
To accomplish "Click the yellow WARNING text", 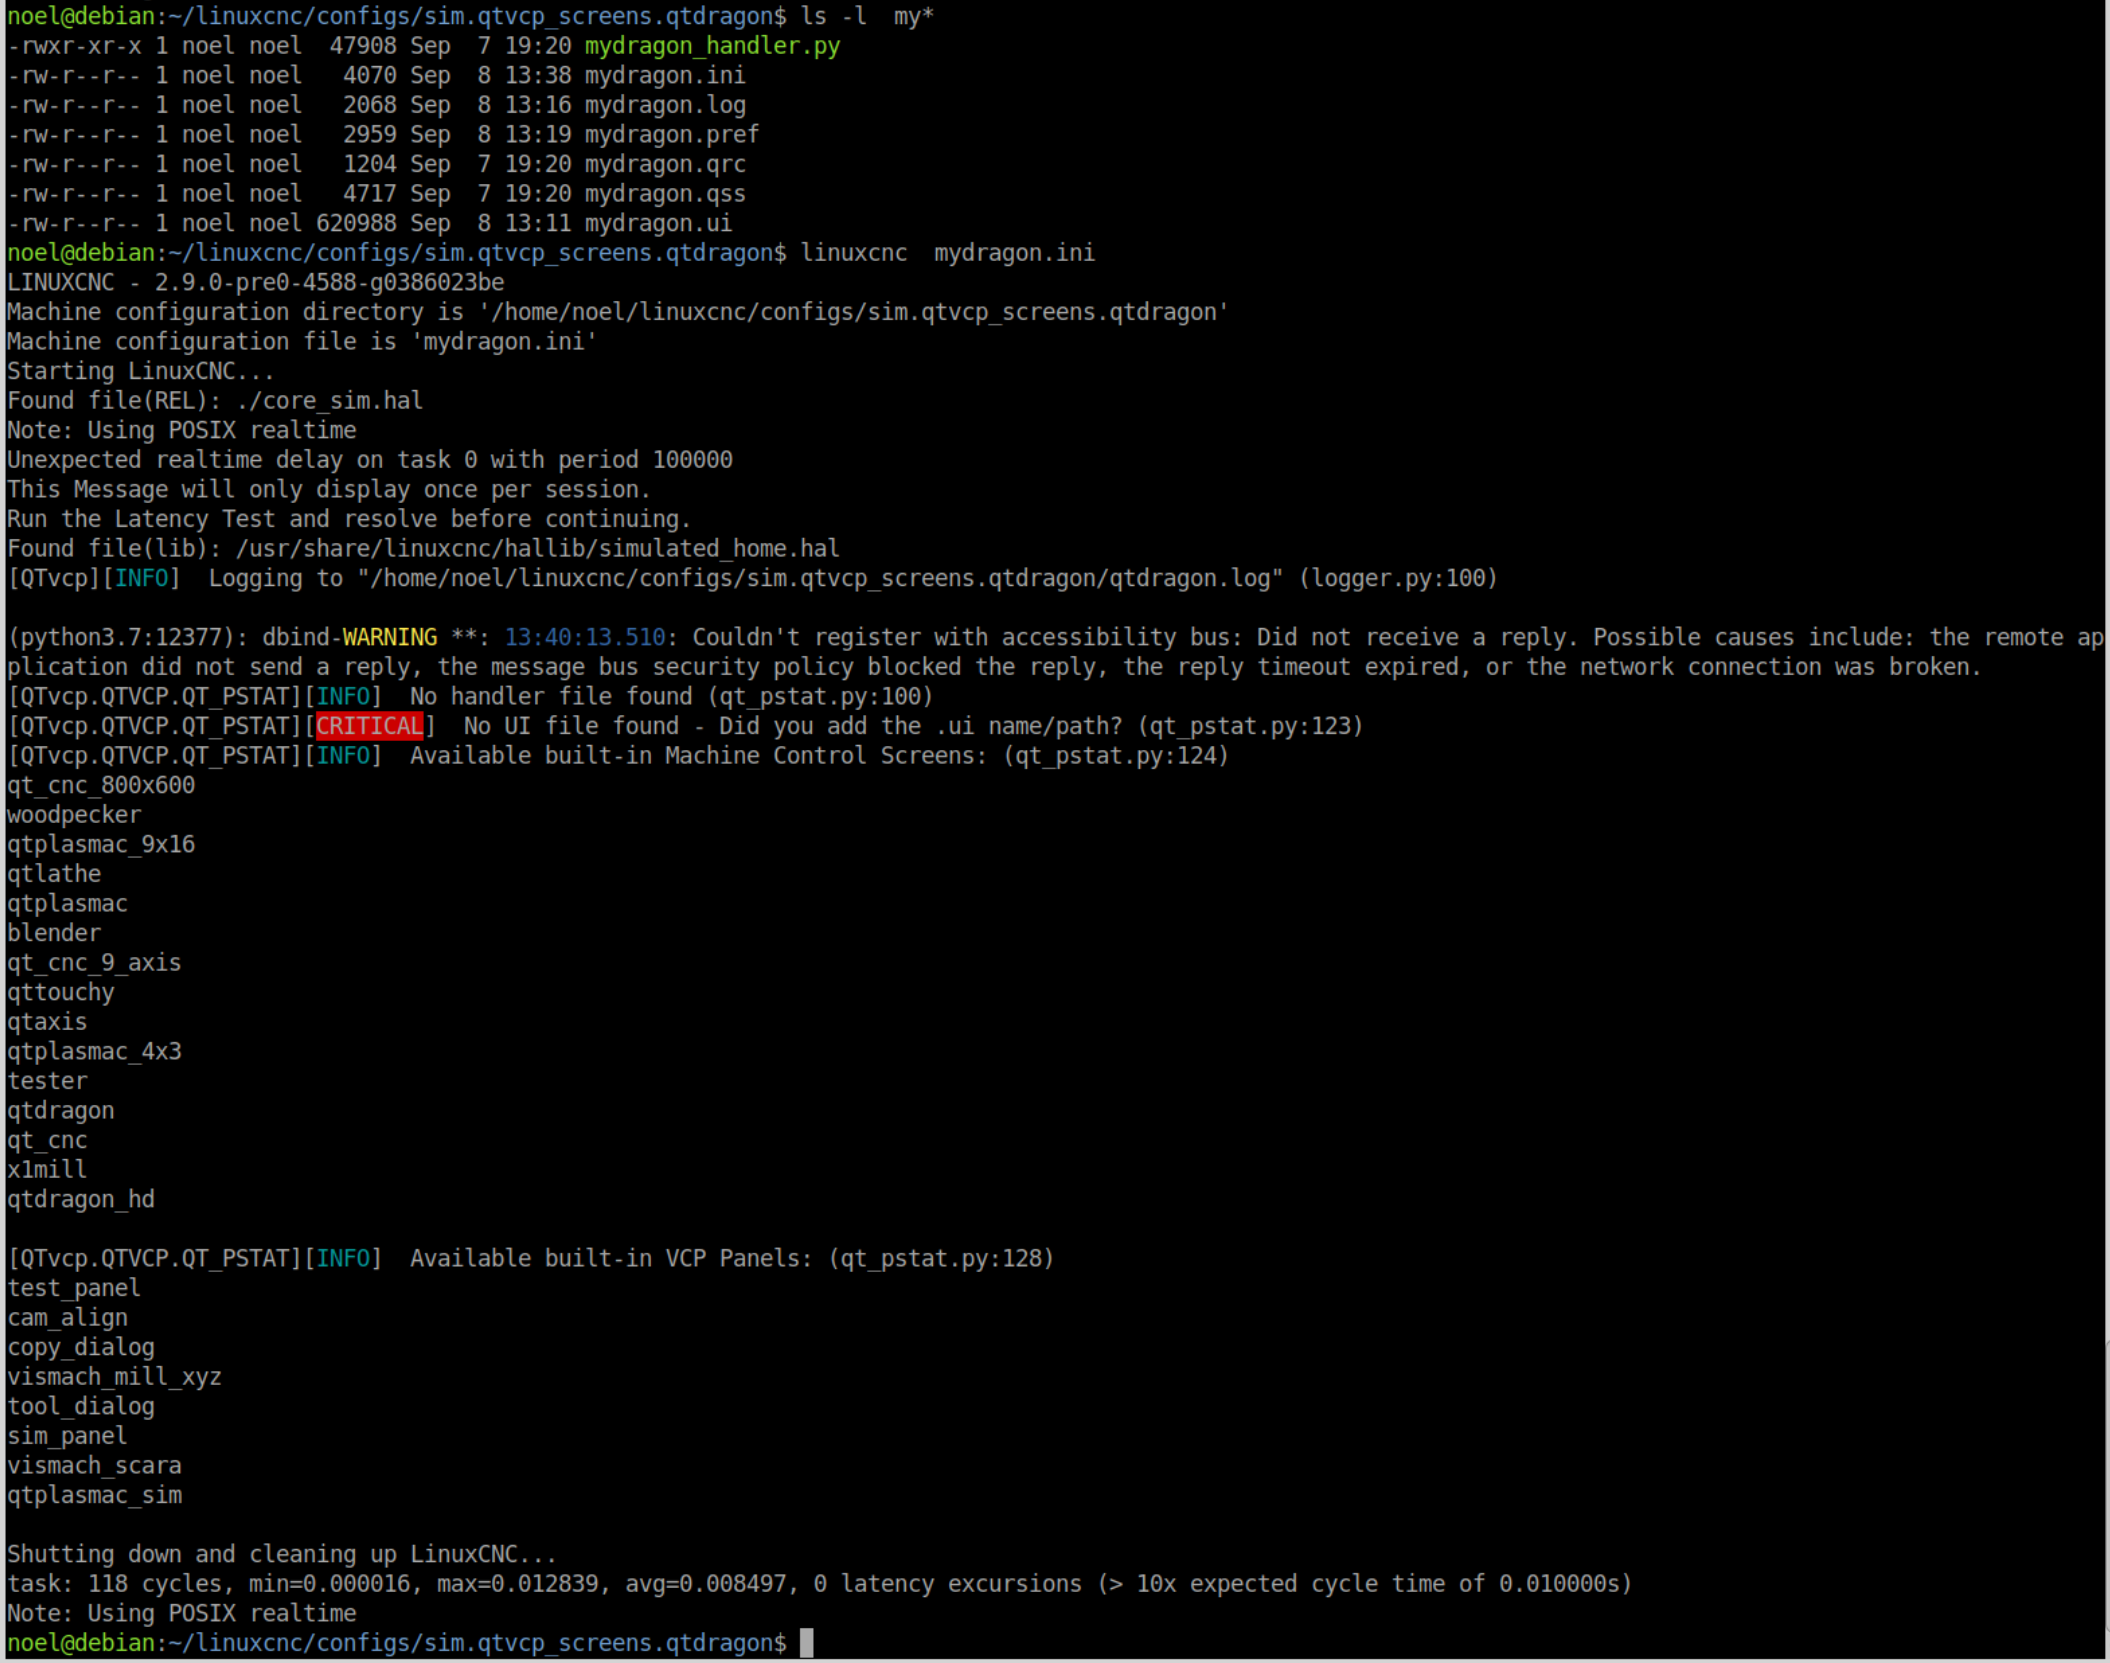I will pos(390,637).
